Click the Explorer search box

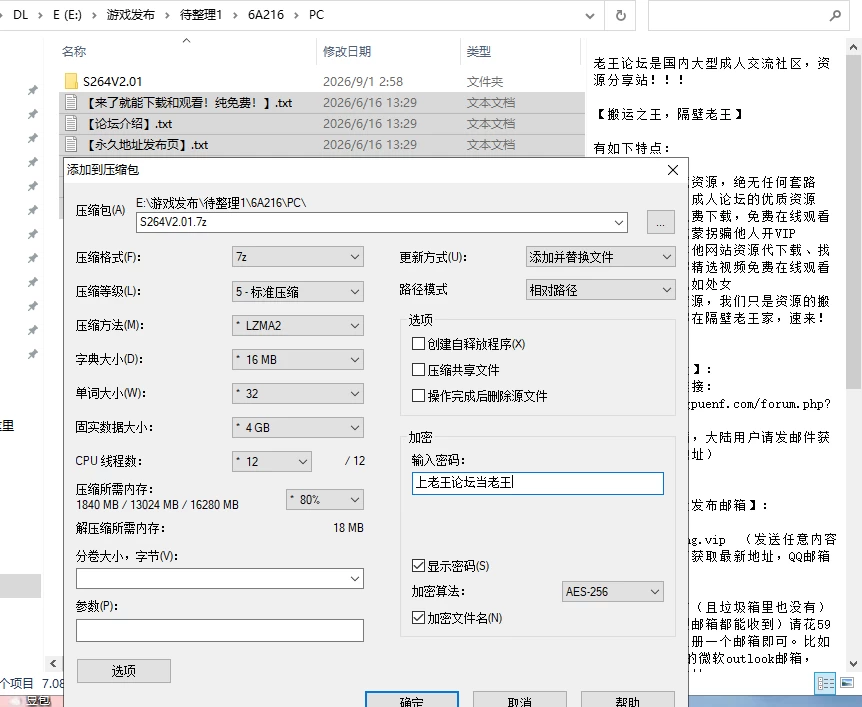coord(748,15)
